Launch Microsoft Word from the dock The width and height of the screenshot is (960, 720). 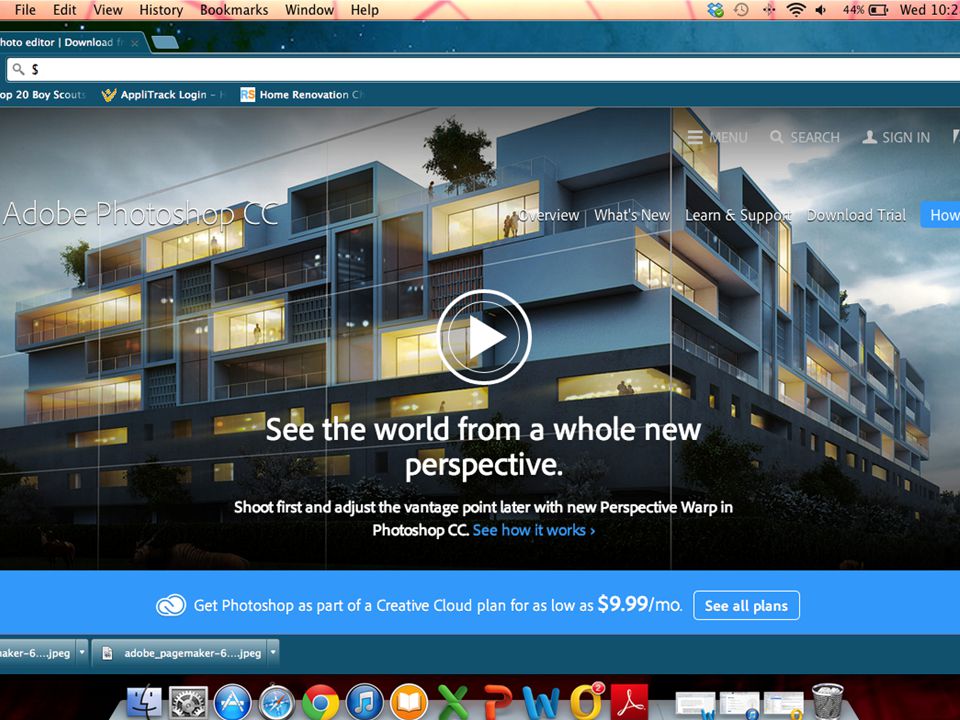tap(542, 702)
